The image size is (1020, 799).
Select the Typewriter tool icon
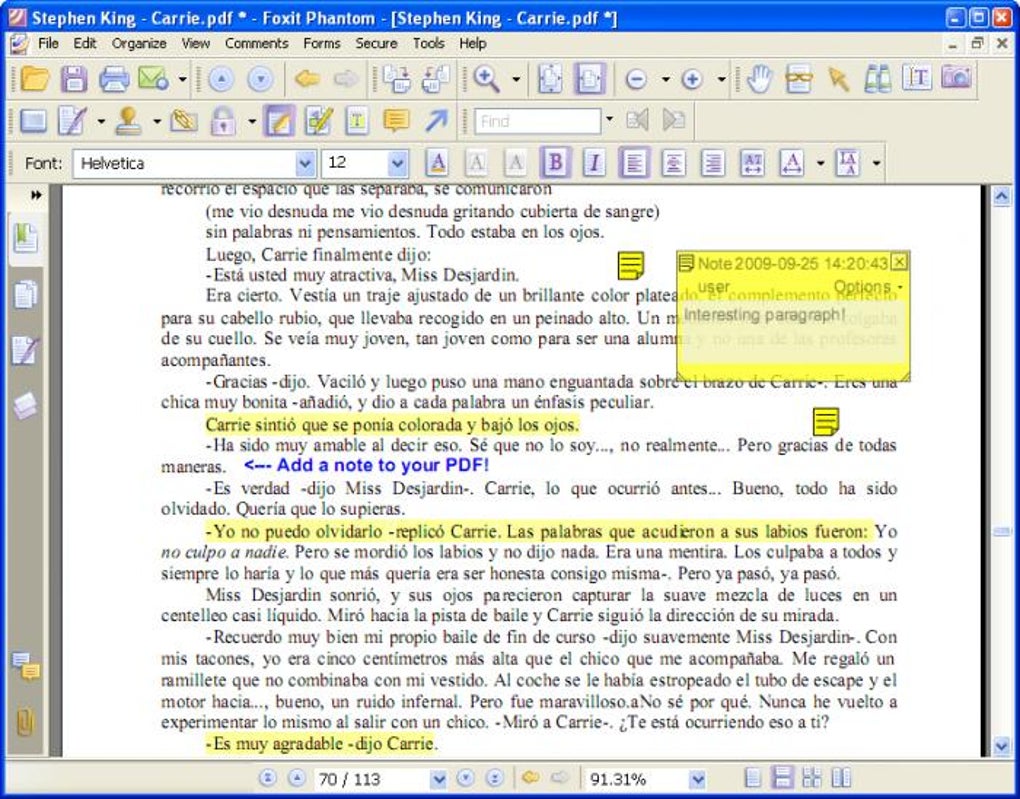click(357, 121)
